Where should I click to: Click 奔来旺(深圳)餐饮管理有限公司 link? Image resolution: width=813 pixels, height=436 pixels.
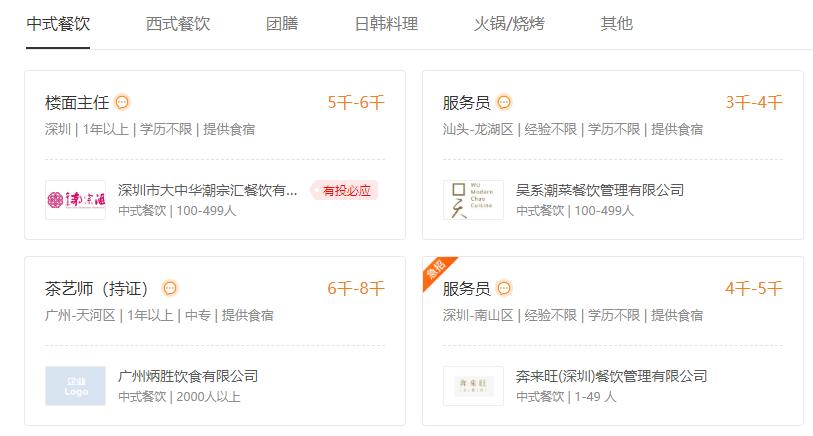pos(612,376)
